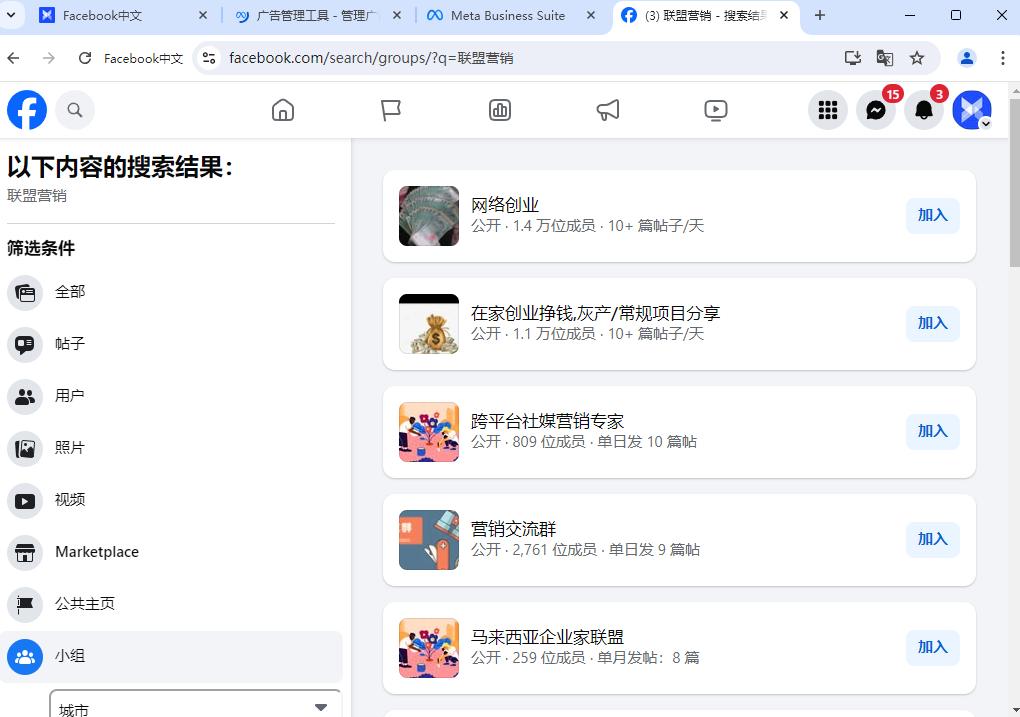The width and height of the screenshot is (1020, 717).
Task: Select the 帖子 filter
Action: coord(171,344)
